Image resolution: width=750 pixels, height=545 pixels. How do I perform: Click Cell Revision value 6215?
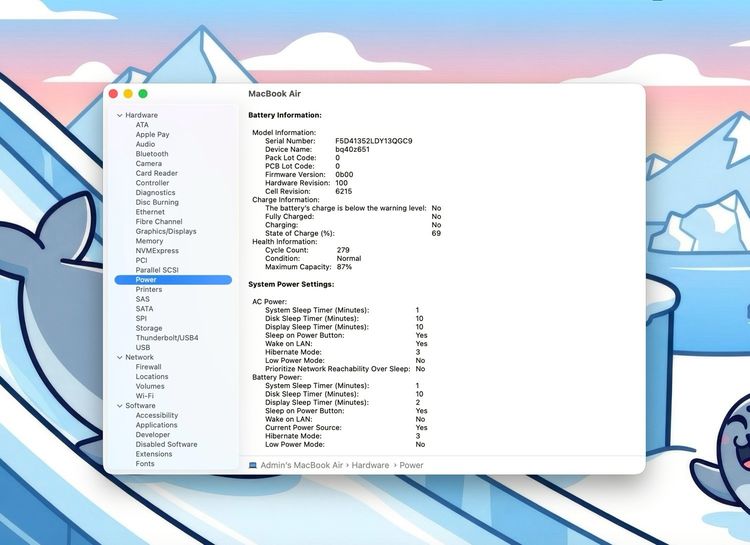343,191
